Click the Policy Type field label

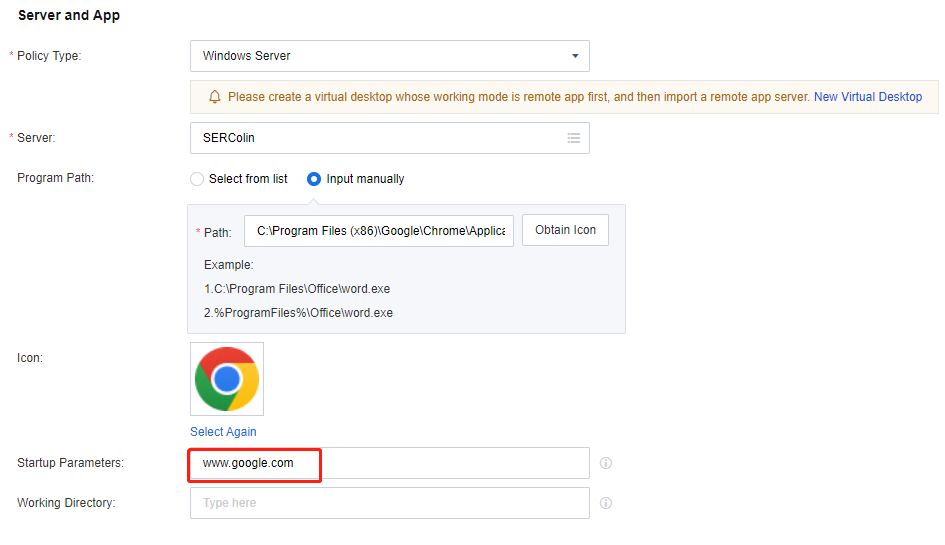(49, 56)
